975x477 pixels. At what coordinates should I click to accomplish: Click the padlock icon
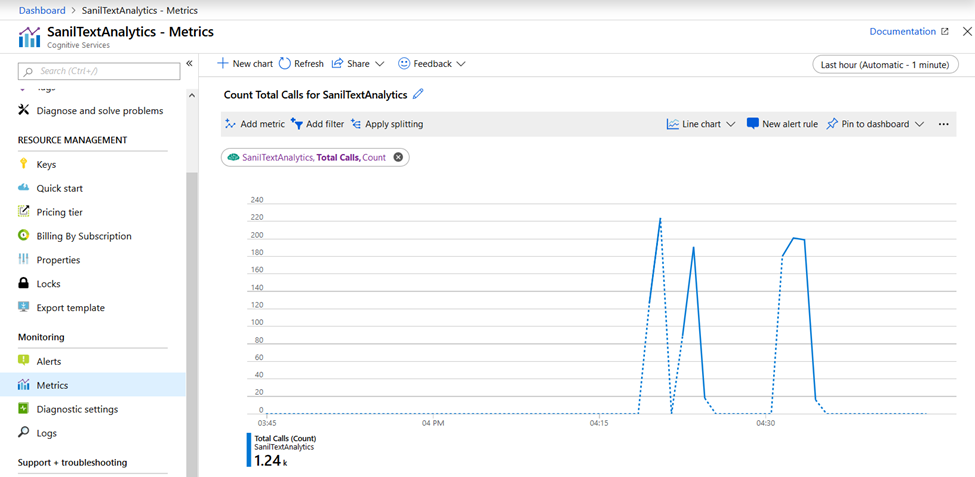pyautogui.click(x=24, y=284)
